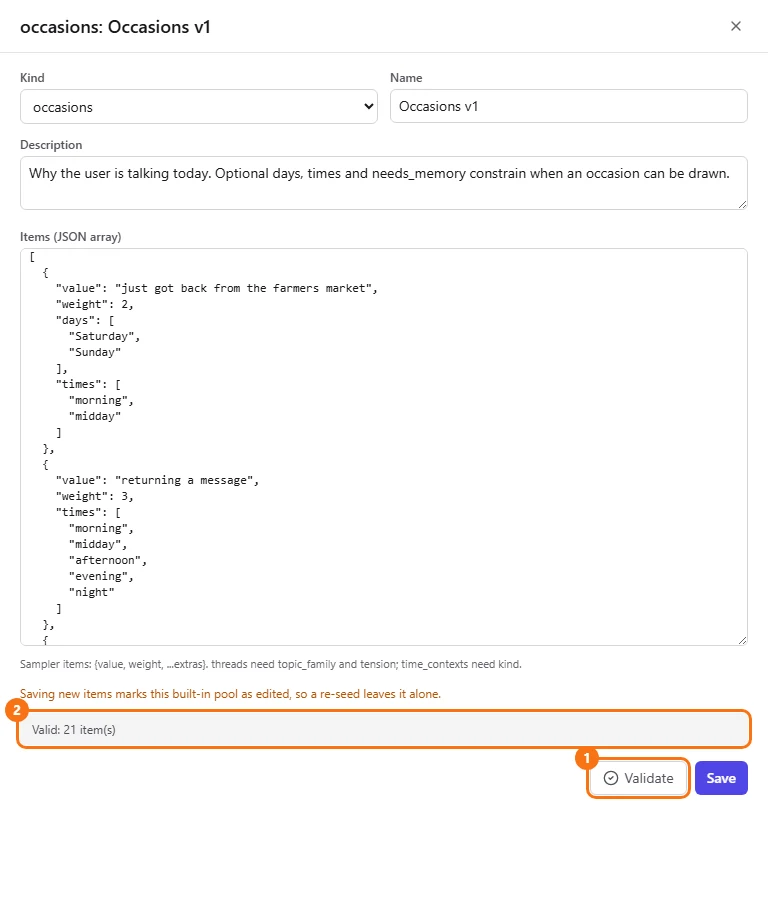Click the orange re-seed warning text

click(x=230, y=694)
